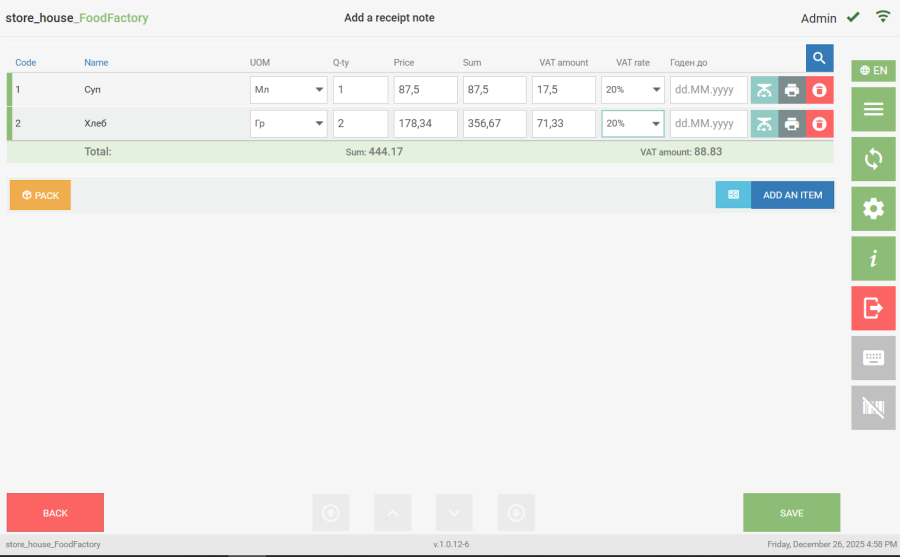Click the Save button
Viewport: 900px width, 557px height.
point(791,513)
